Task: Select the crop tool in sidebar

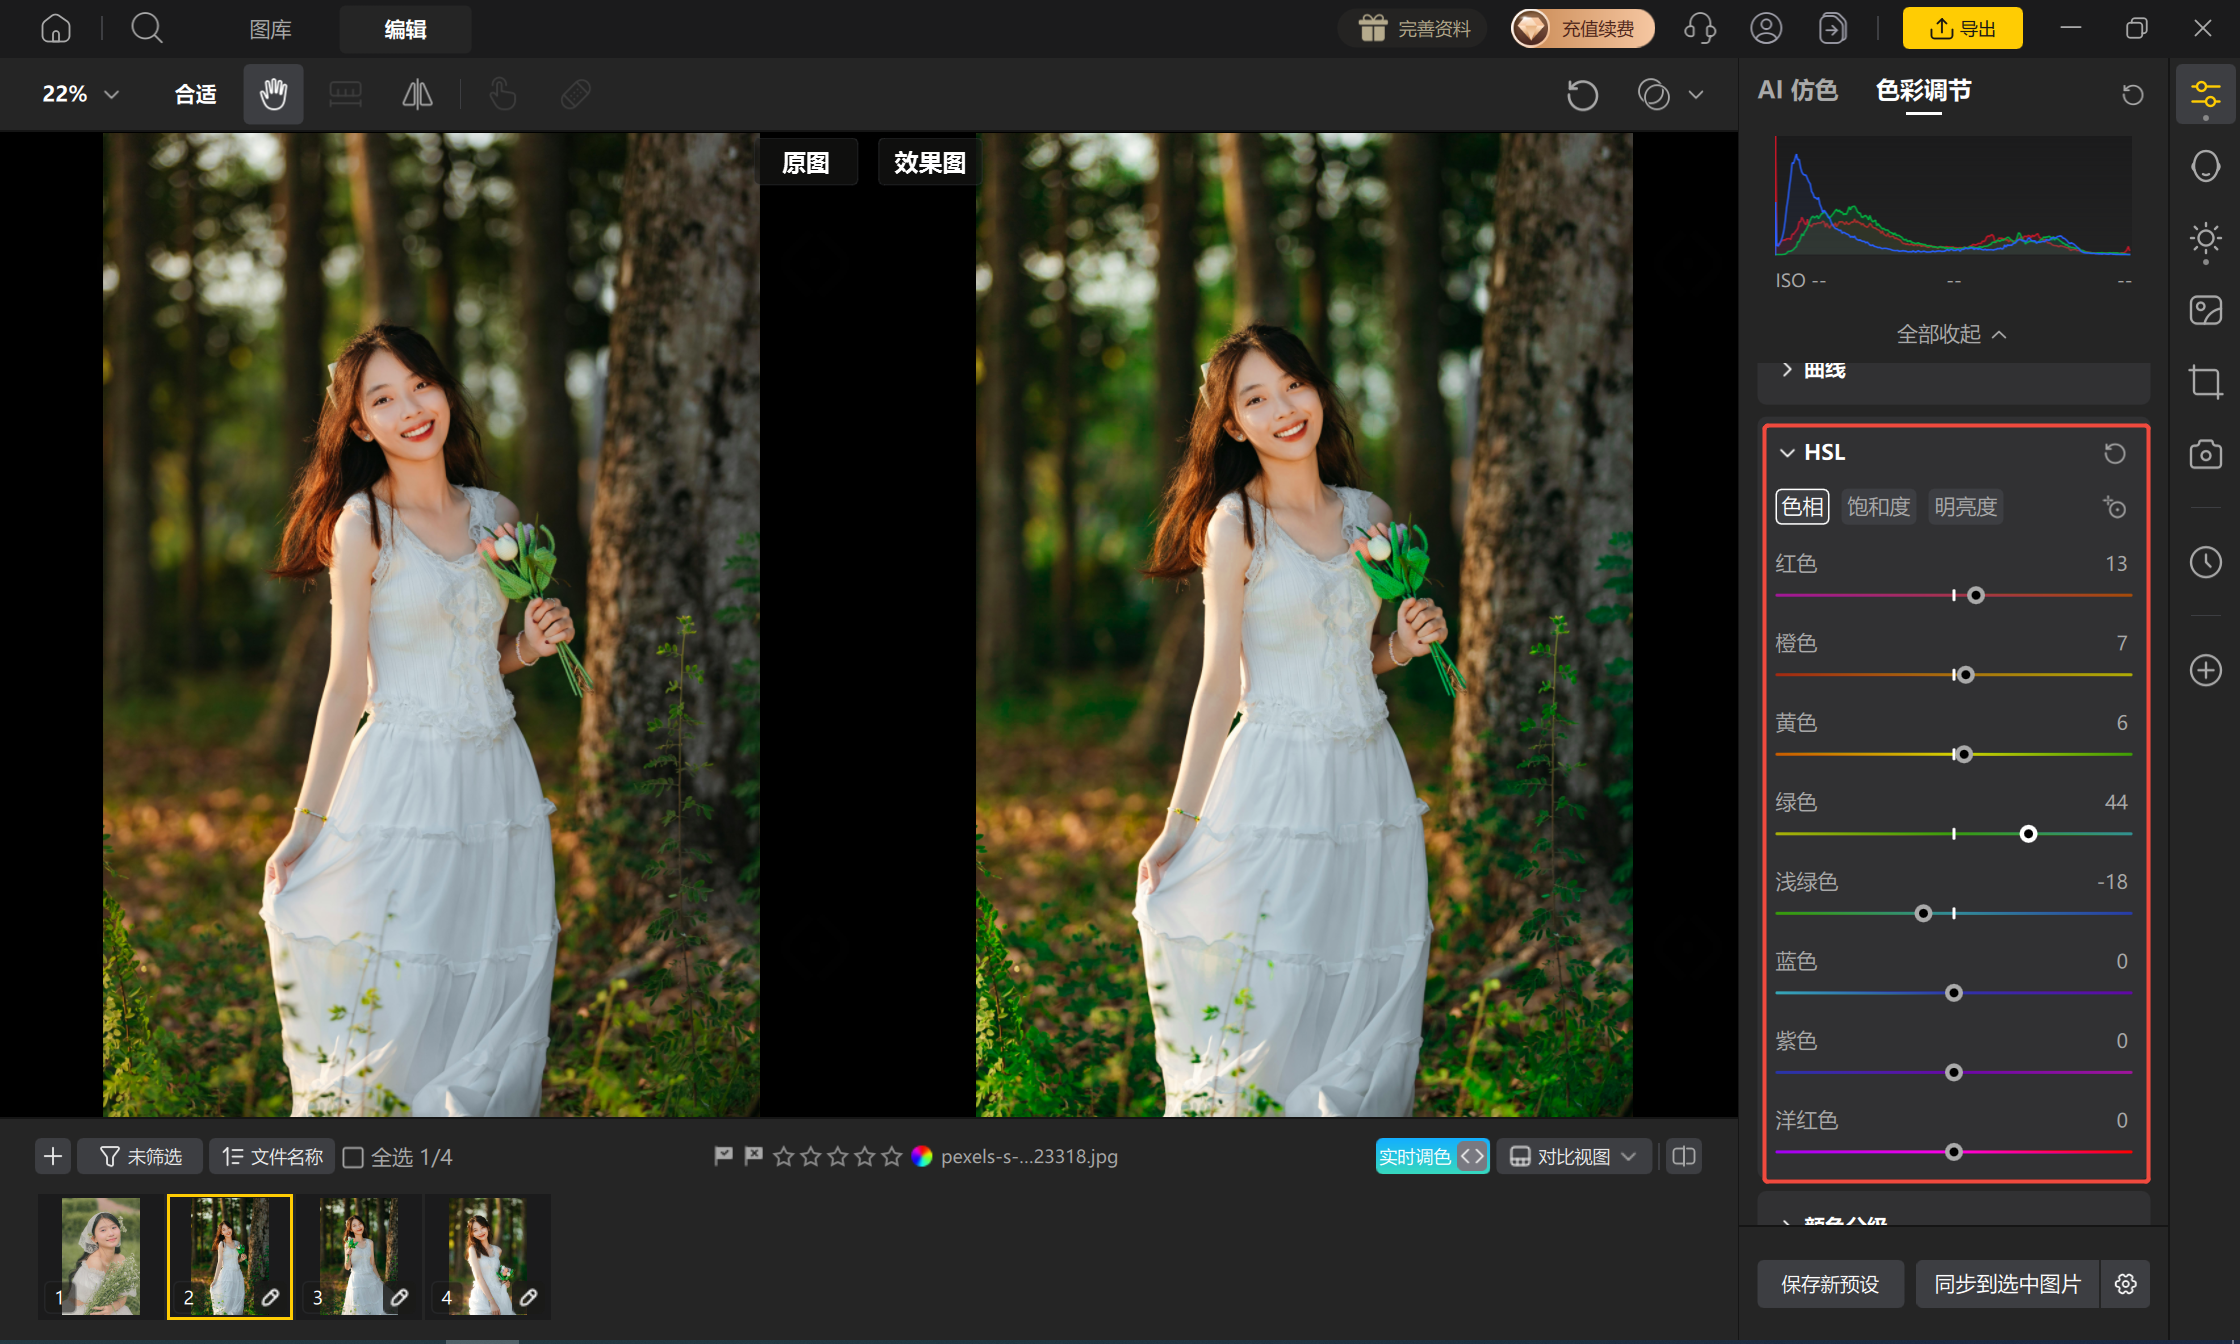Action: click(2205, 382)
